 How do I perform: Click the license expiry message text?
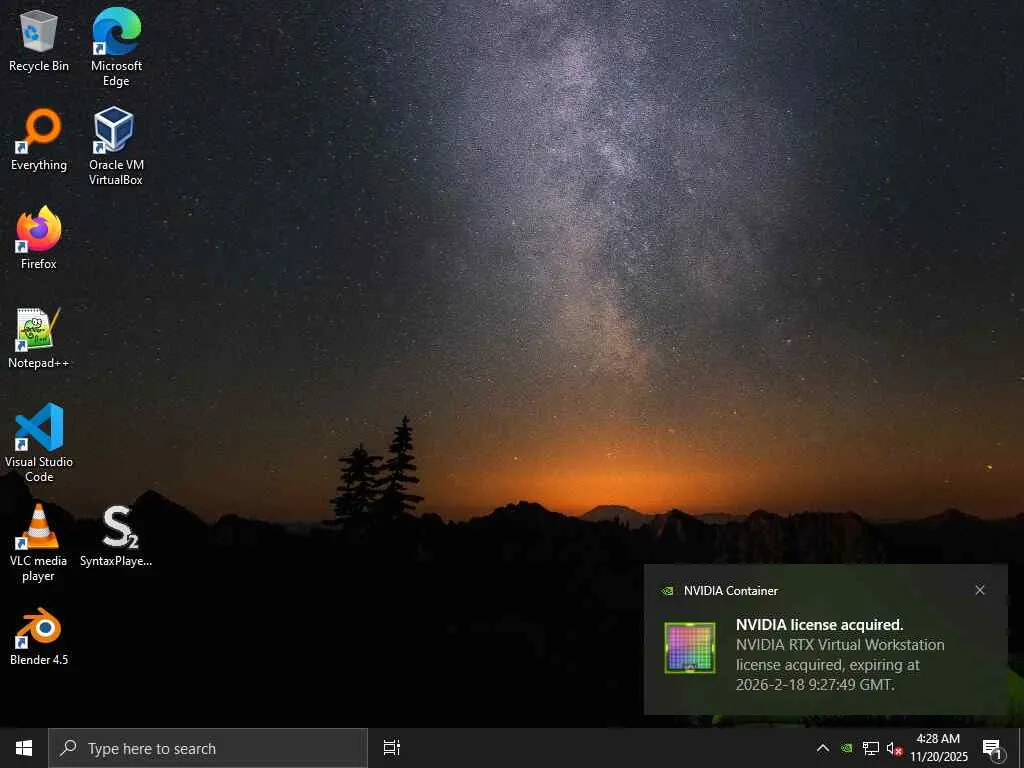(x=840, y=665)
